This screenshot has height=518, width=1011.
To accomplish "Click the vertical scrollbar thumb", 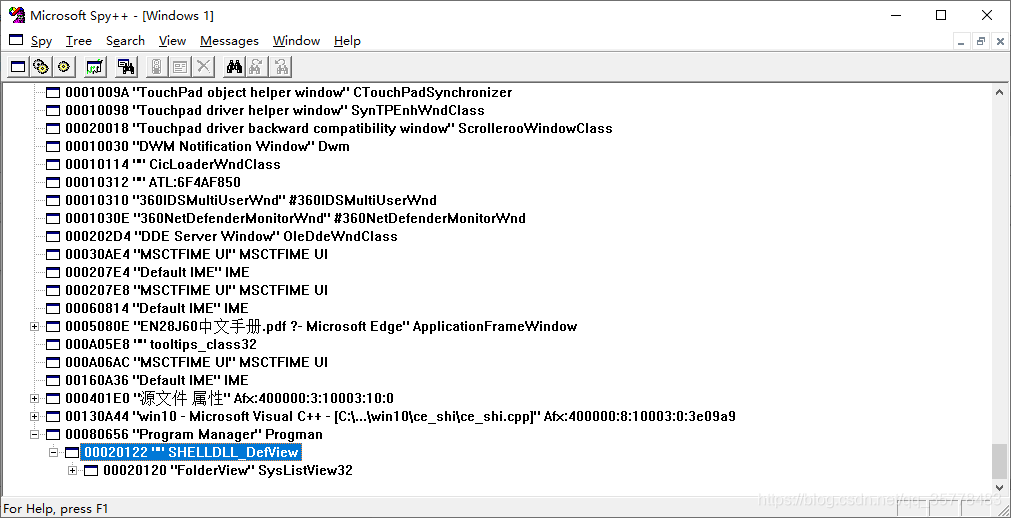I will point(999,461).
